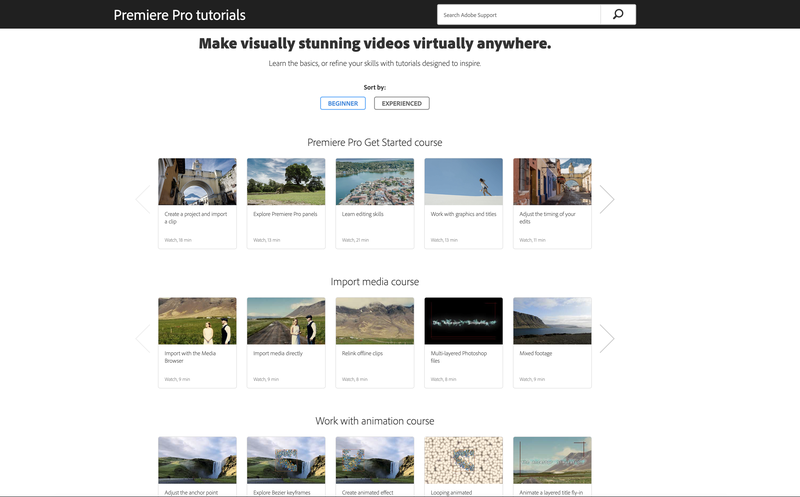Click the 'Mixed footage' title text
The height and width of the screenshot is (497, 800).
pyautogui.click(x=536, y=354)
